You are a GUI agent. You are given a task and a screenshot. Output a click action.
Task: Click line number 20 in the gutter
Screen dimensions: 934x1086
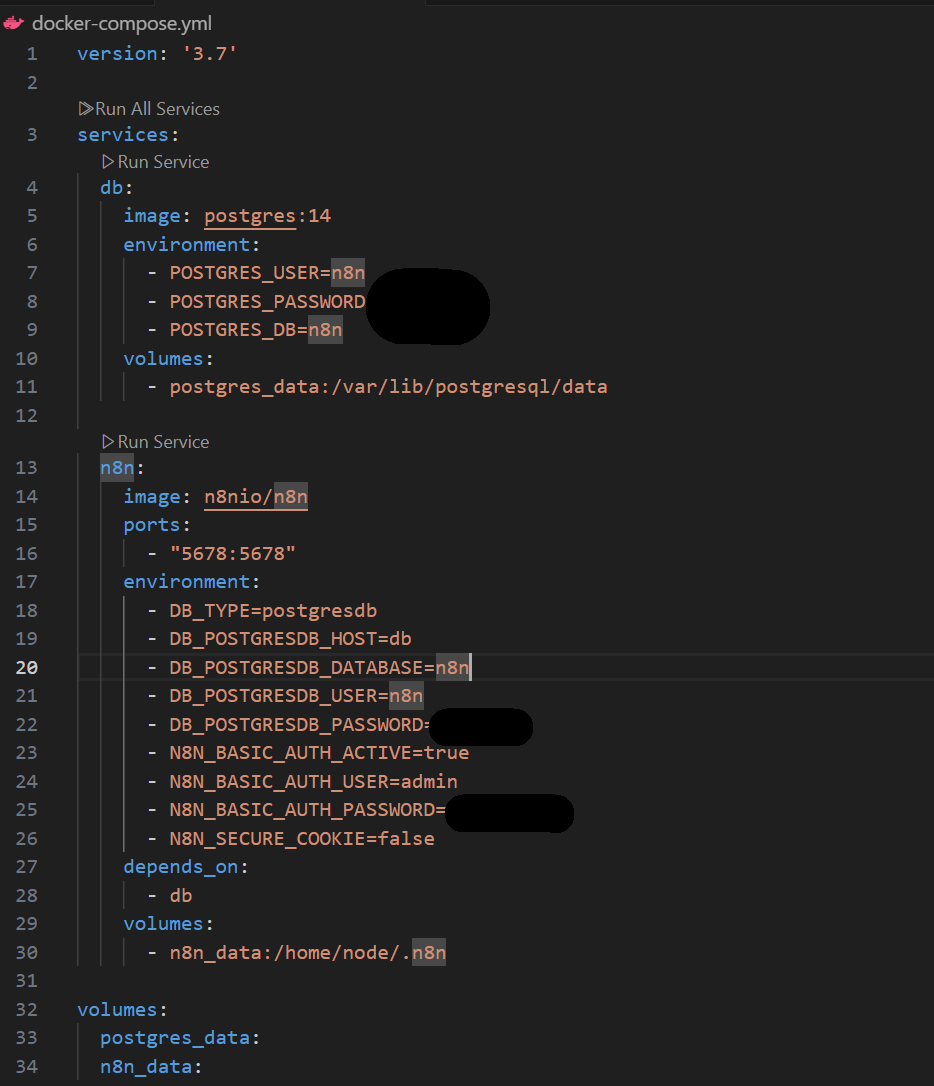[26, 667]
